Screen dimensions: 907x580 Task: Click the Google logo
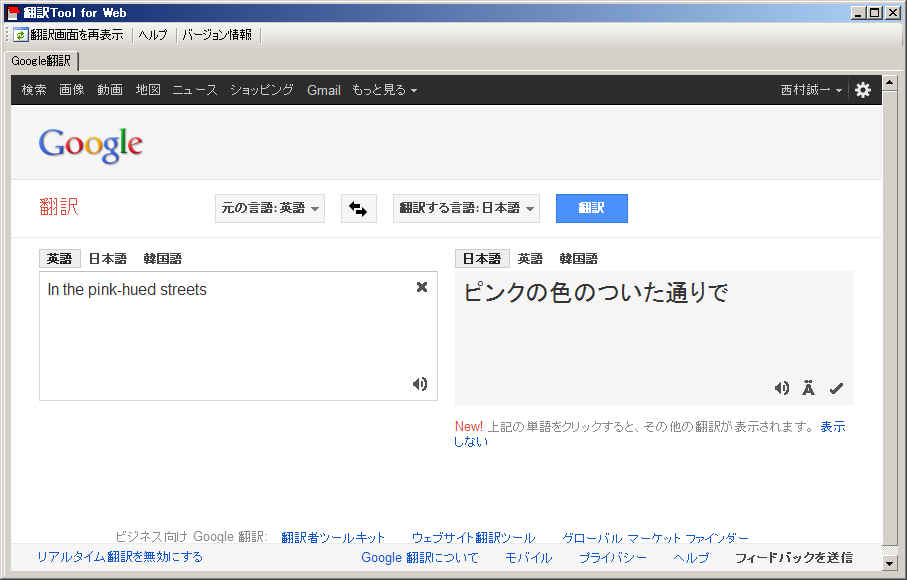(90, 146)
